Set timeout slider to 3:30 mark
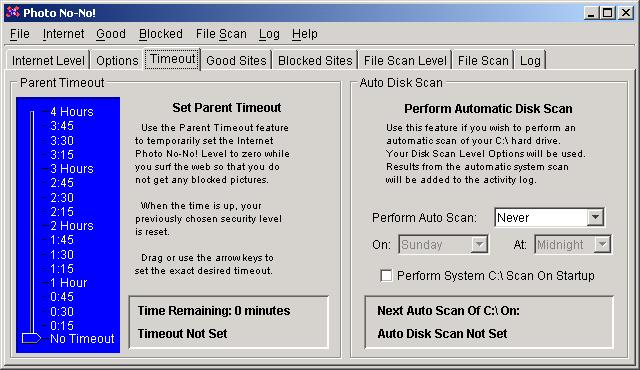 pyautogui.click(x=62, y=140)
